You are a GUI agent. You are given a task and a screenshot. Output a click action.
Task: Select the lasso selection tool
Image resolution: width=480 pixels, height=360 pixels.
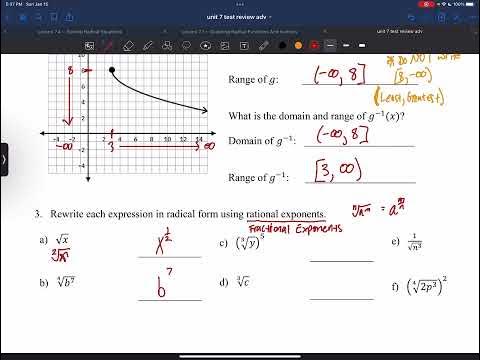[186, 46]
